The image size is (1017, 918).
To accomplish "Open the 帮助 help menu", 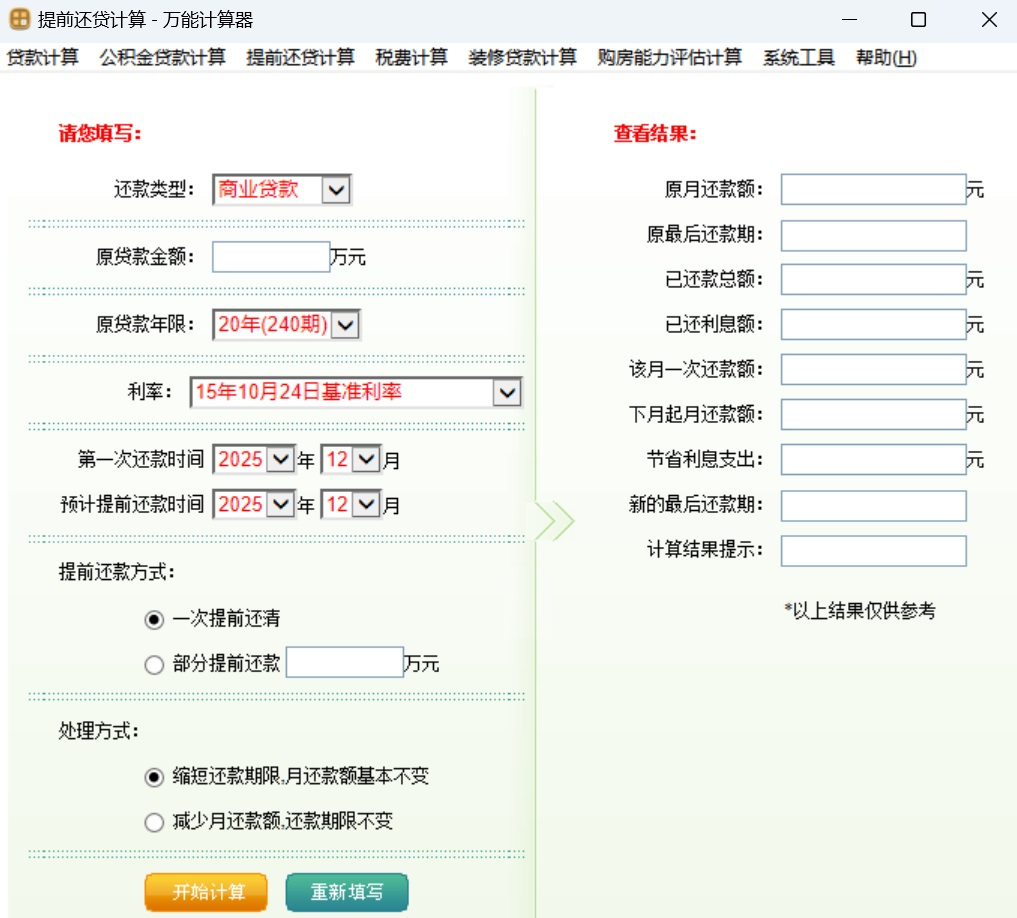I will 886,57.
